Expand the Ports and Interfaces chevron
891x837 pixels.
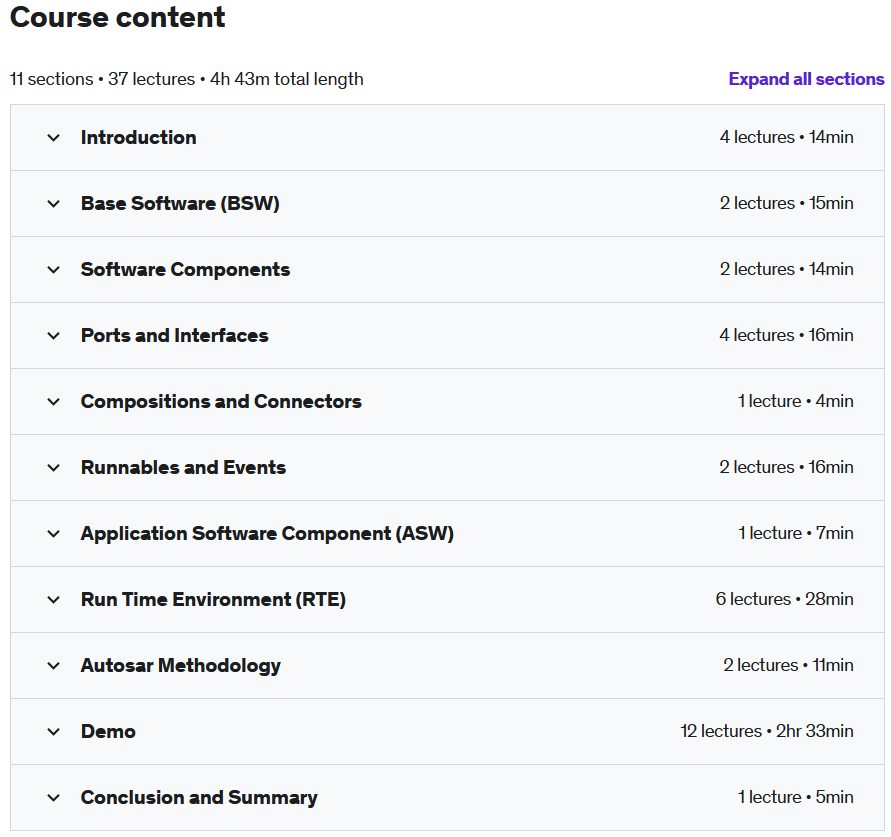pyautogui.click(x=53, y=335)
